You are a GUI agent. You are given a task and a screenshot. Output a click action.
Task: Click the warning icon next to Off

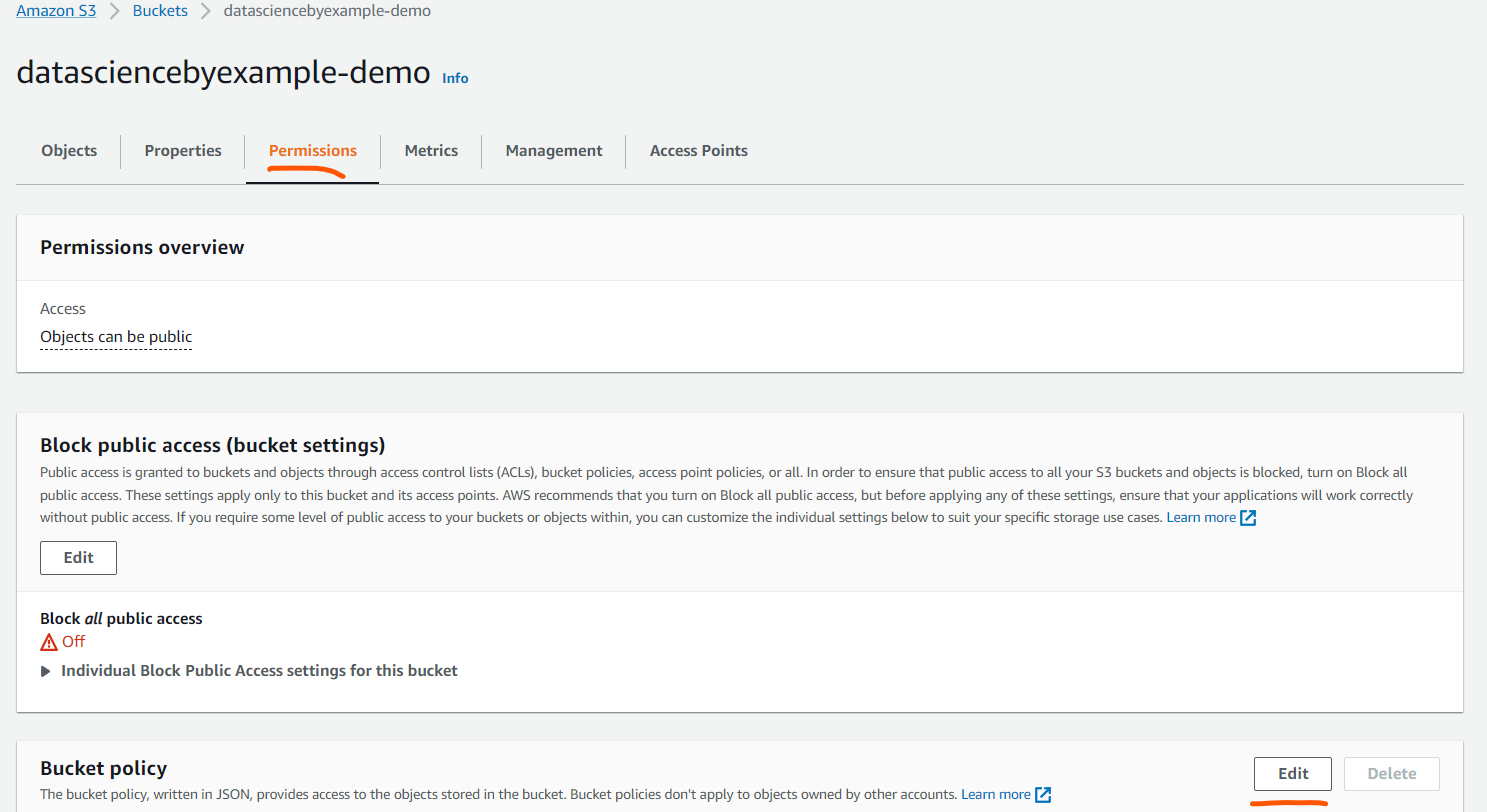coord(49,642)
